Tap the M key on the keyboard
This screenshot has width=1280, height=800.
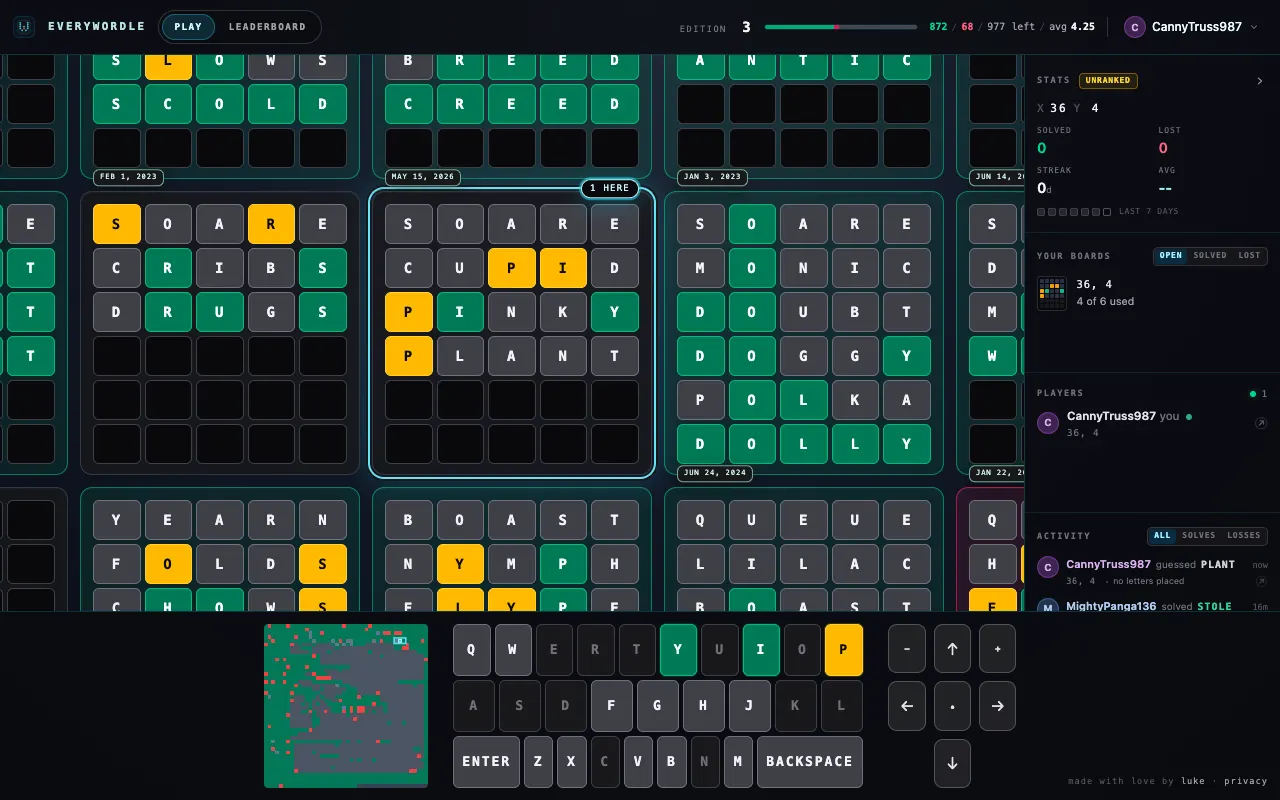point(738,762)
